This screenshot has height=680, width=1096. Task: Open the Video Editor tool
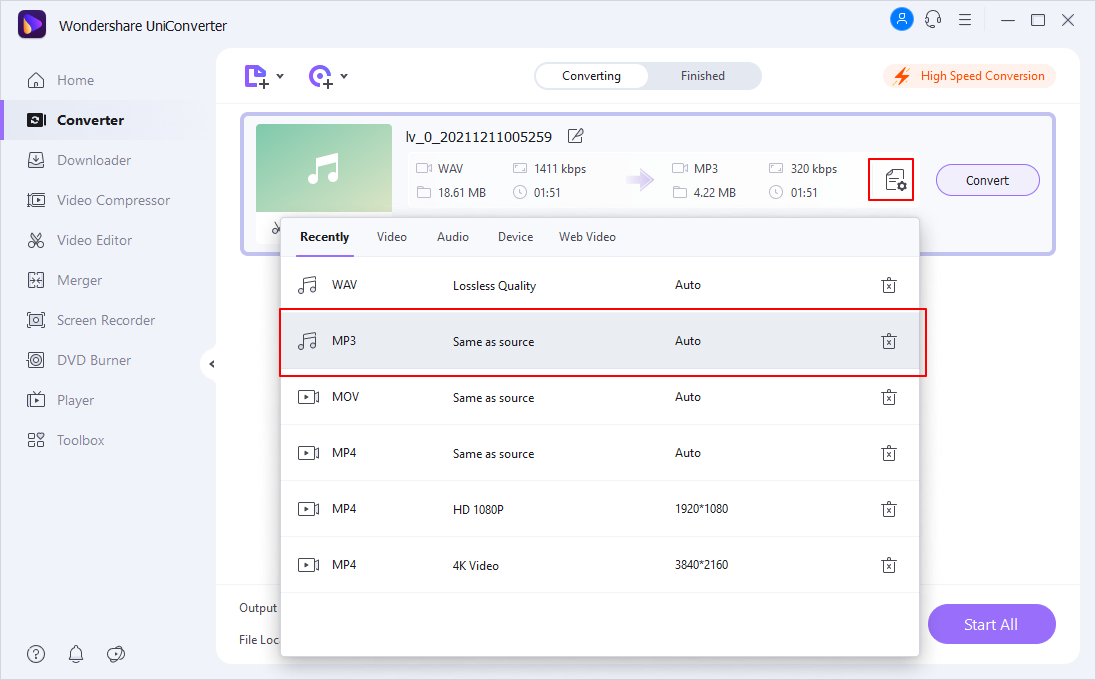pos(79,240)
